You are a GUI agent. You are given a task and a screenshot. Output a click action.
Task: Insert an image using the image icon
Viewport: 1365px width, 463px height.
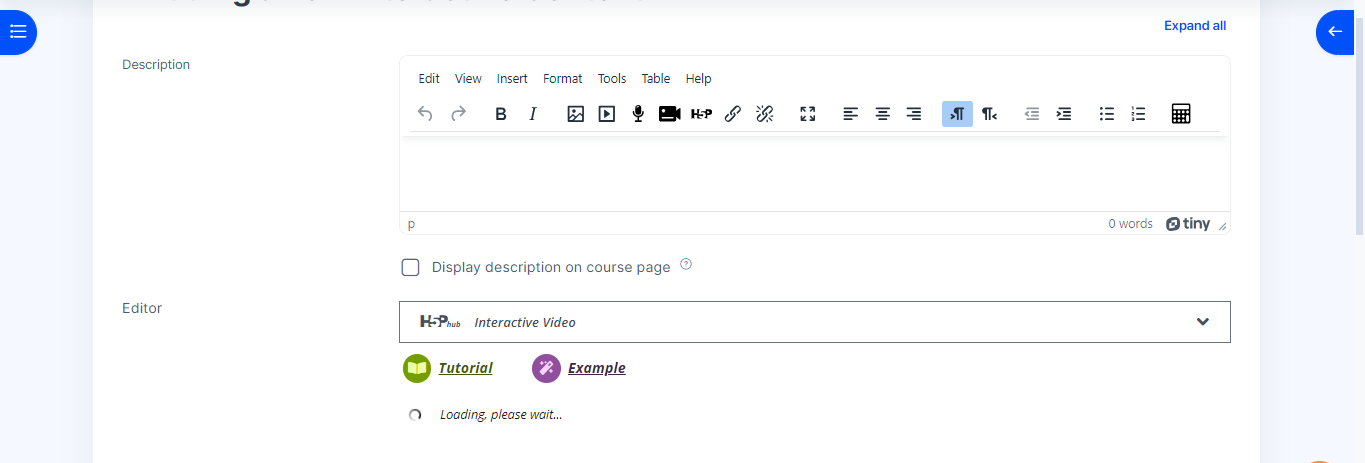point(575,114)
